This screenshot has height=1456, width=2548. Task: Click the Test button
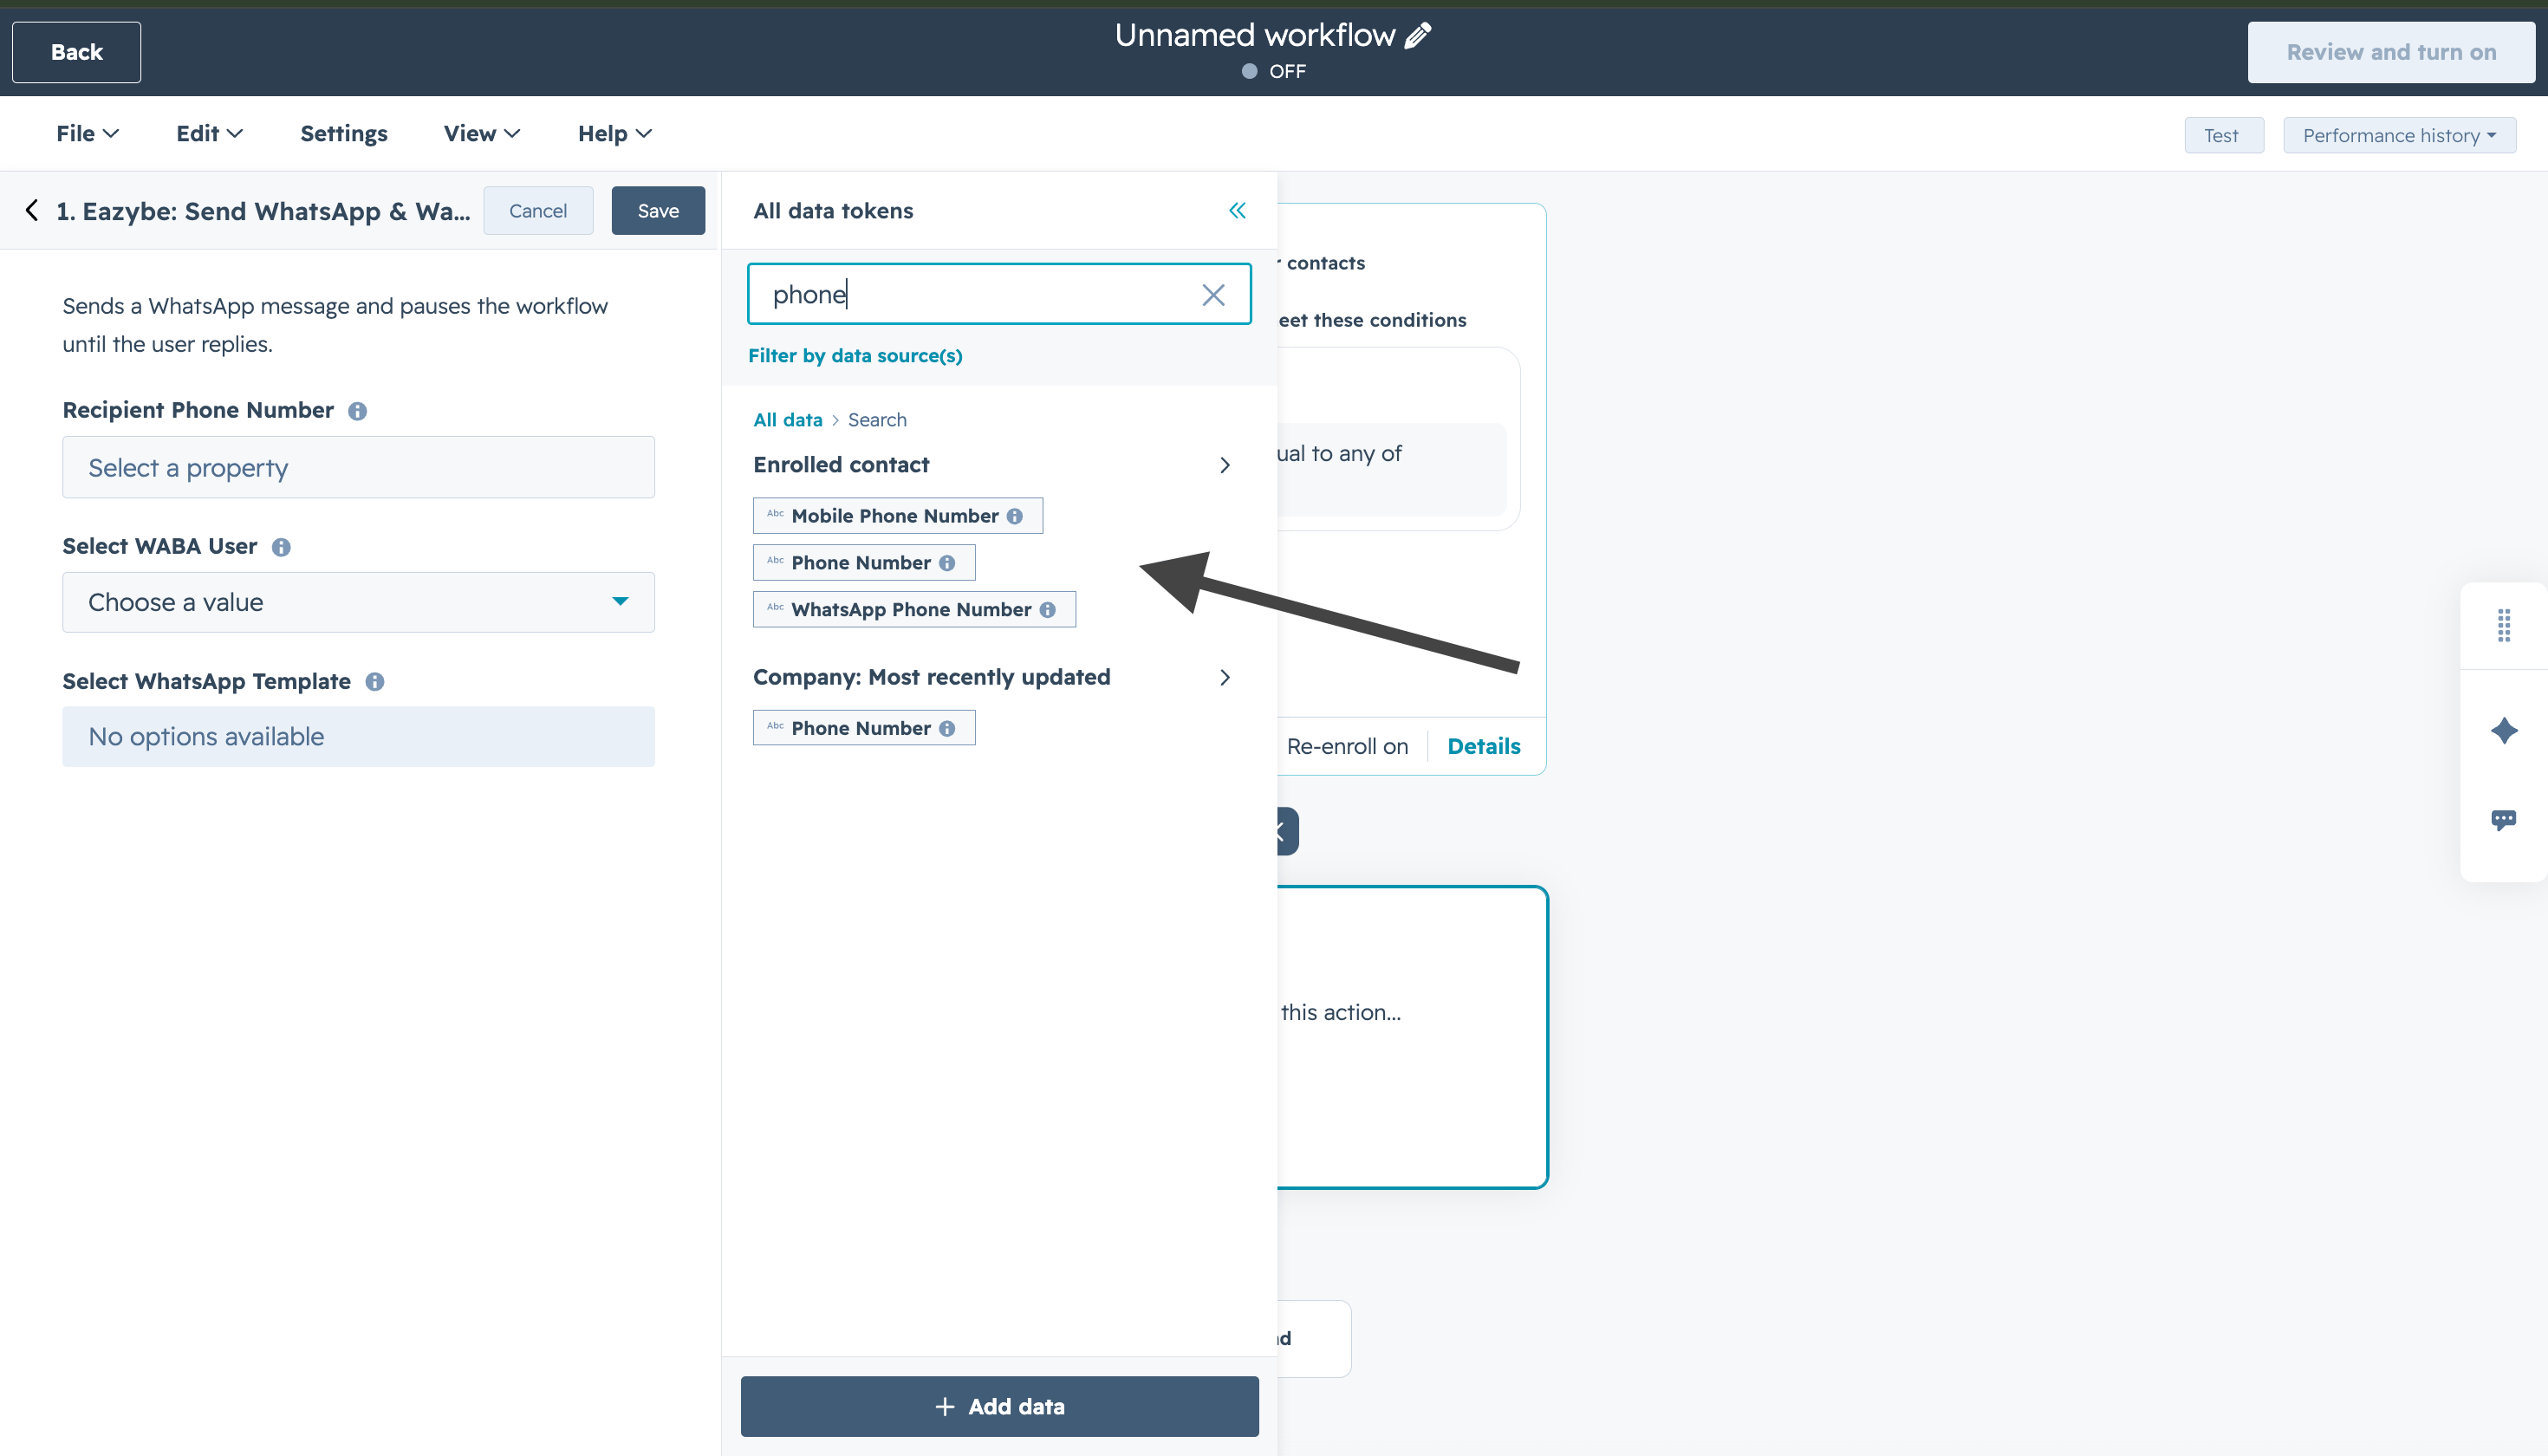click(2223, 135)
